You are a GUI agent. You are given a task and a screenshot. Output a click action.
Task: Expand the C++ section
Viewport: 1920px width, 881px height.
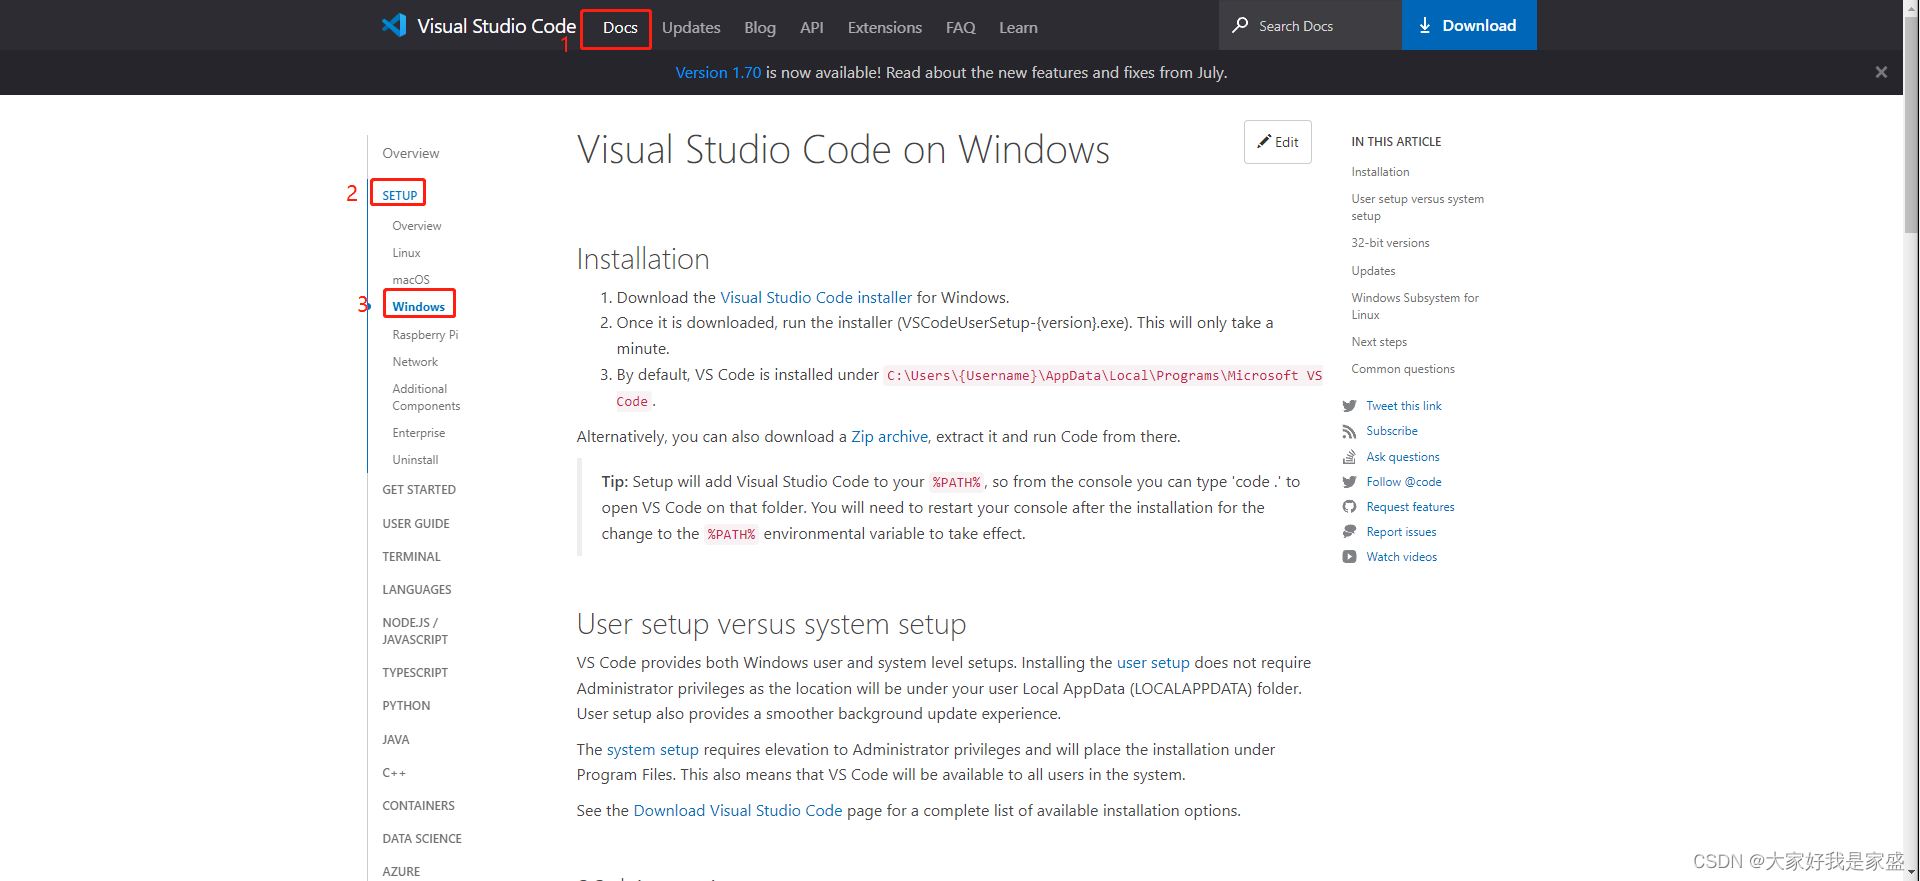tap(394, 773)
